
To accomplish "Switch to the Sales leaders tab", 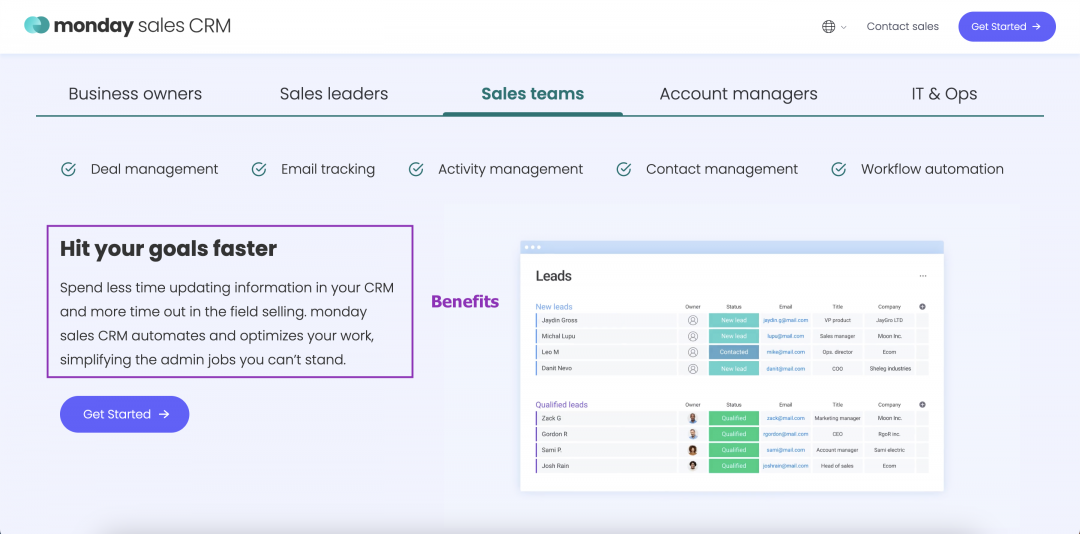I will tap(334, 94).
